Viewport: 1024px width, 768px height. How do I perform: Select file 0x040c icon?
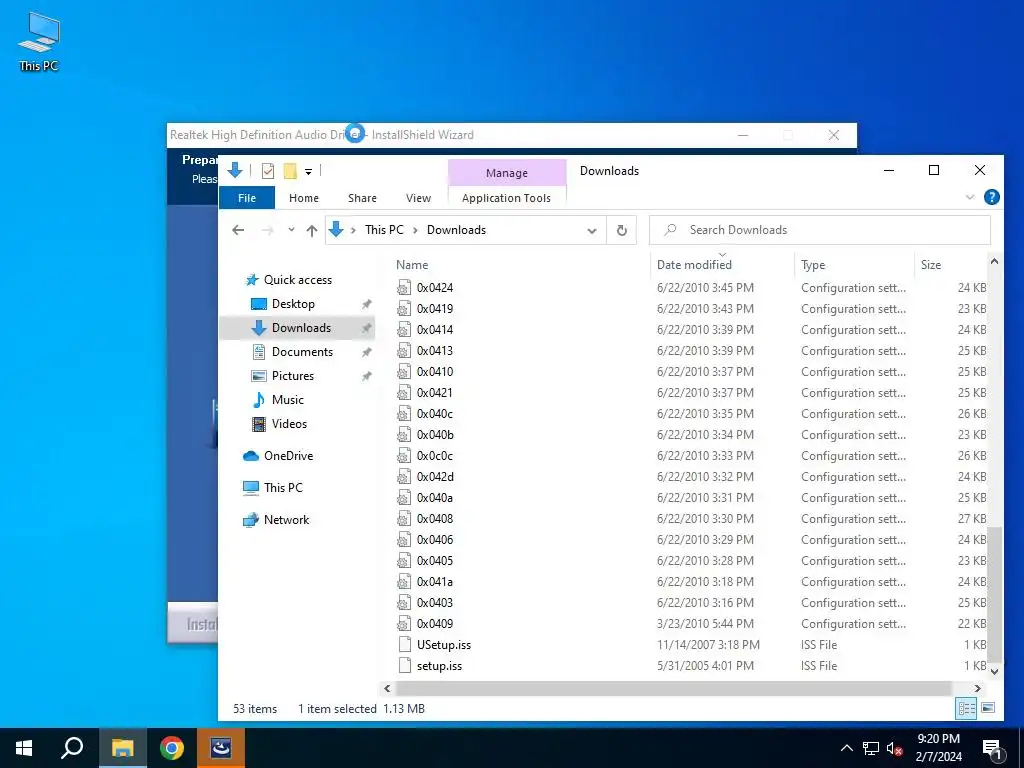(x=404, y=414)
